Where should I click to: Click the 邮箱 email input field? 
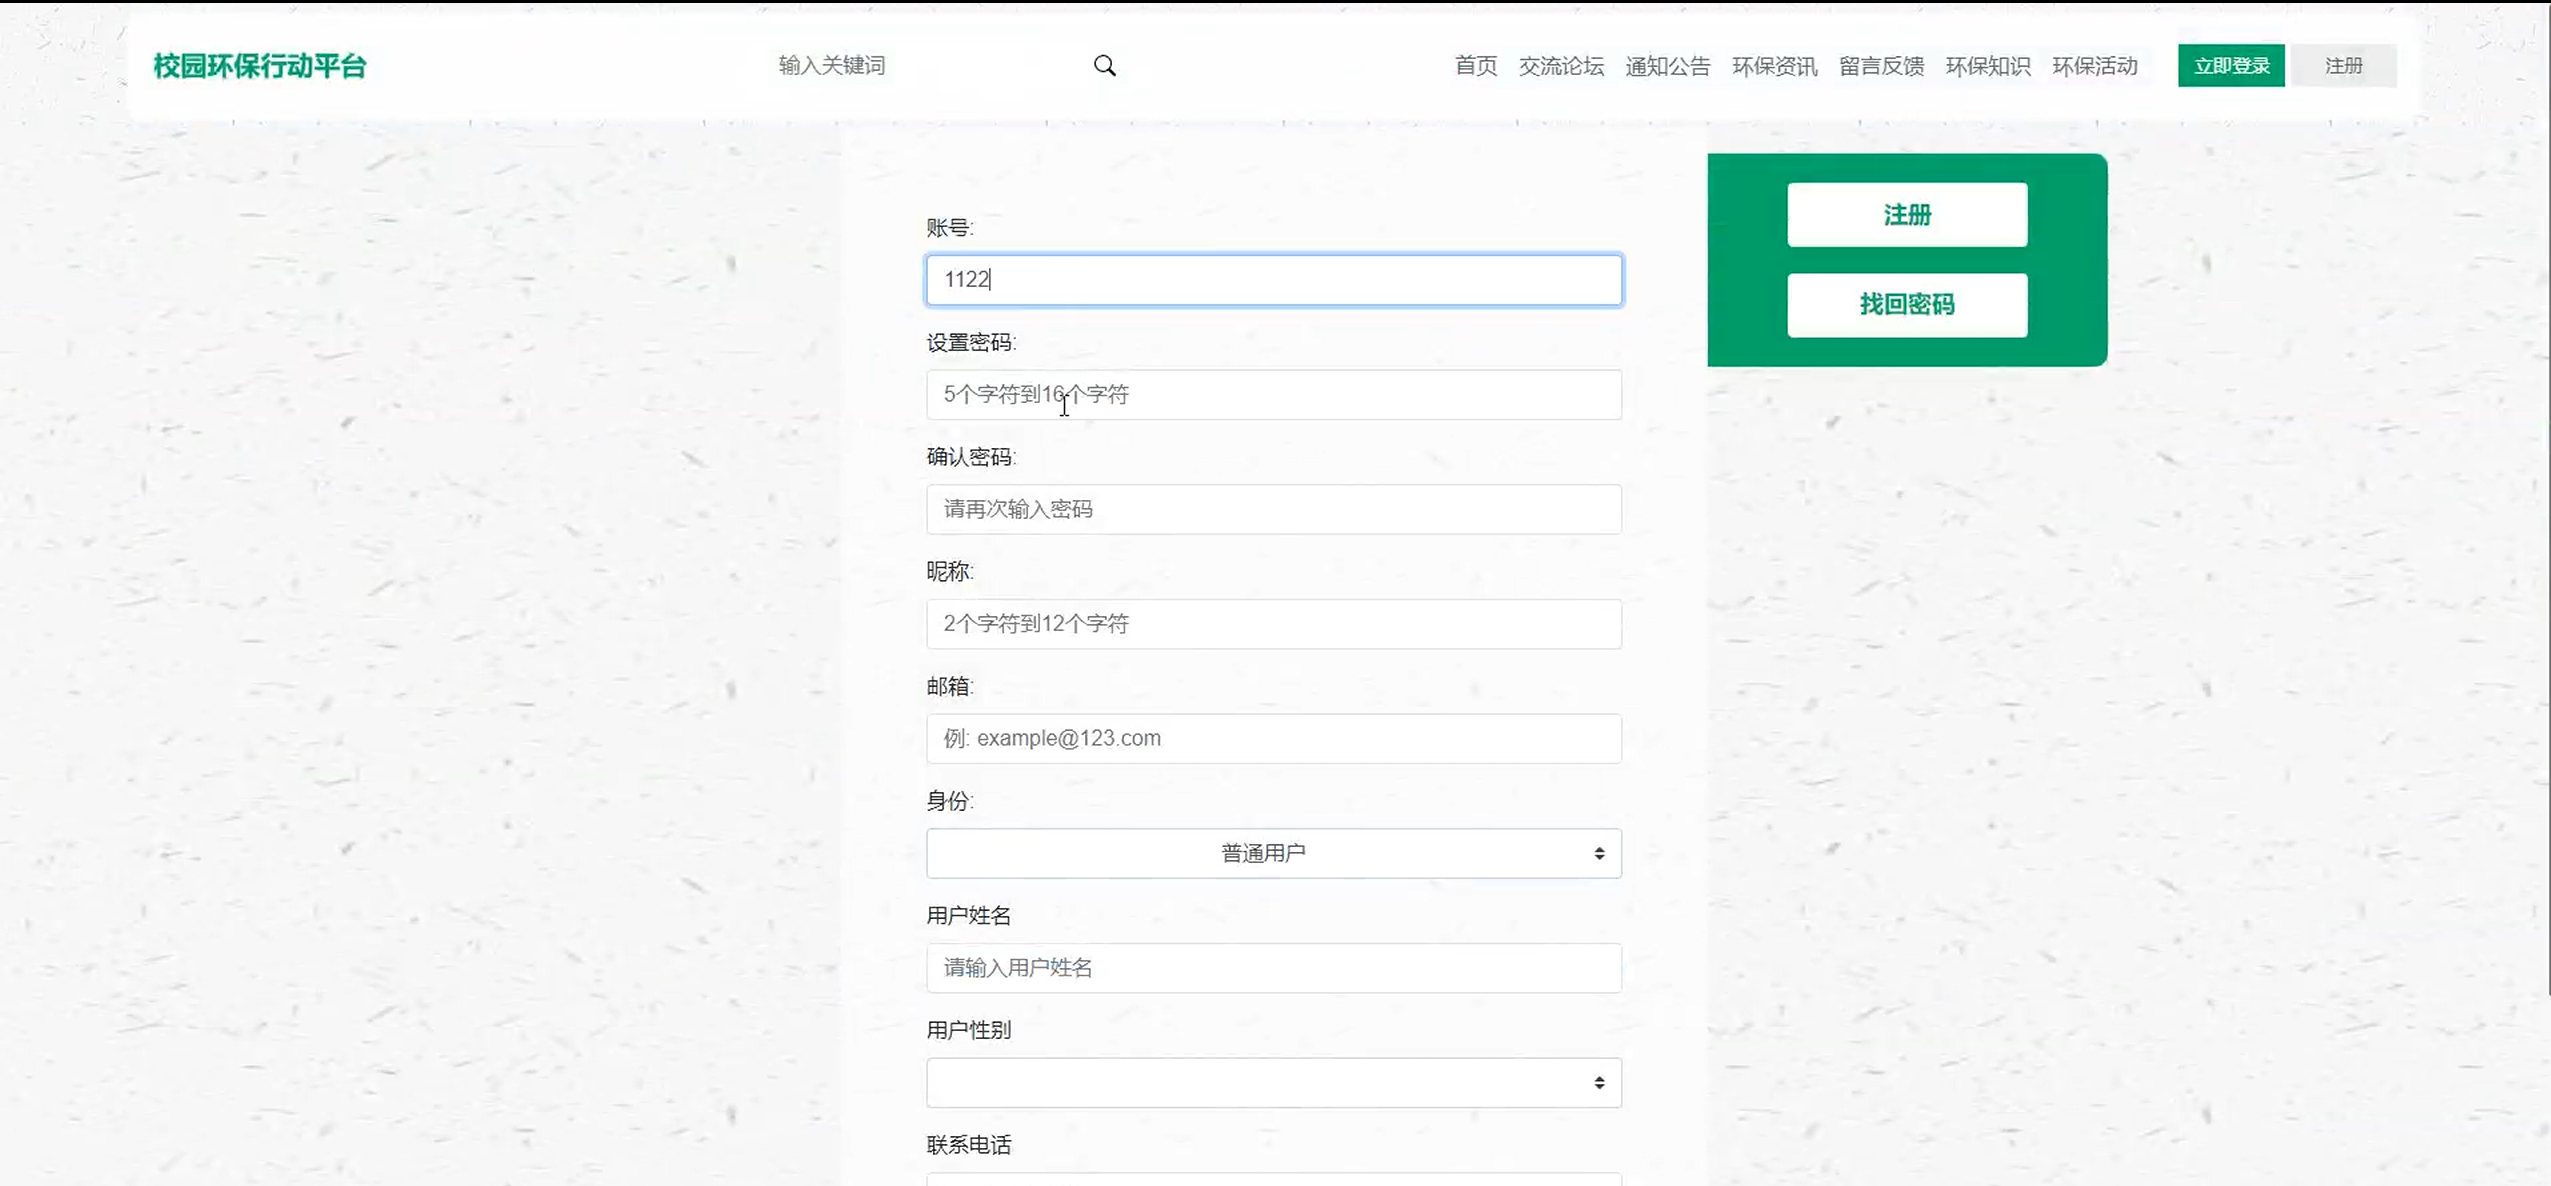tap(1273, 739)
